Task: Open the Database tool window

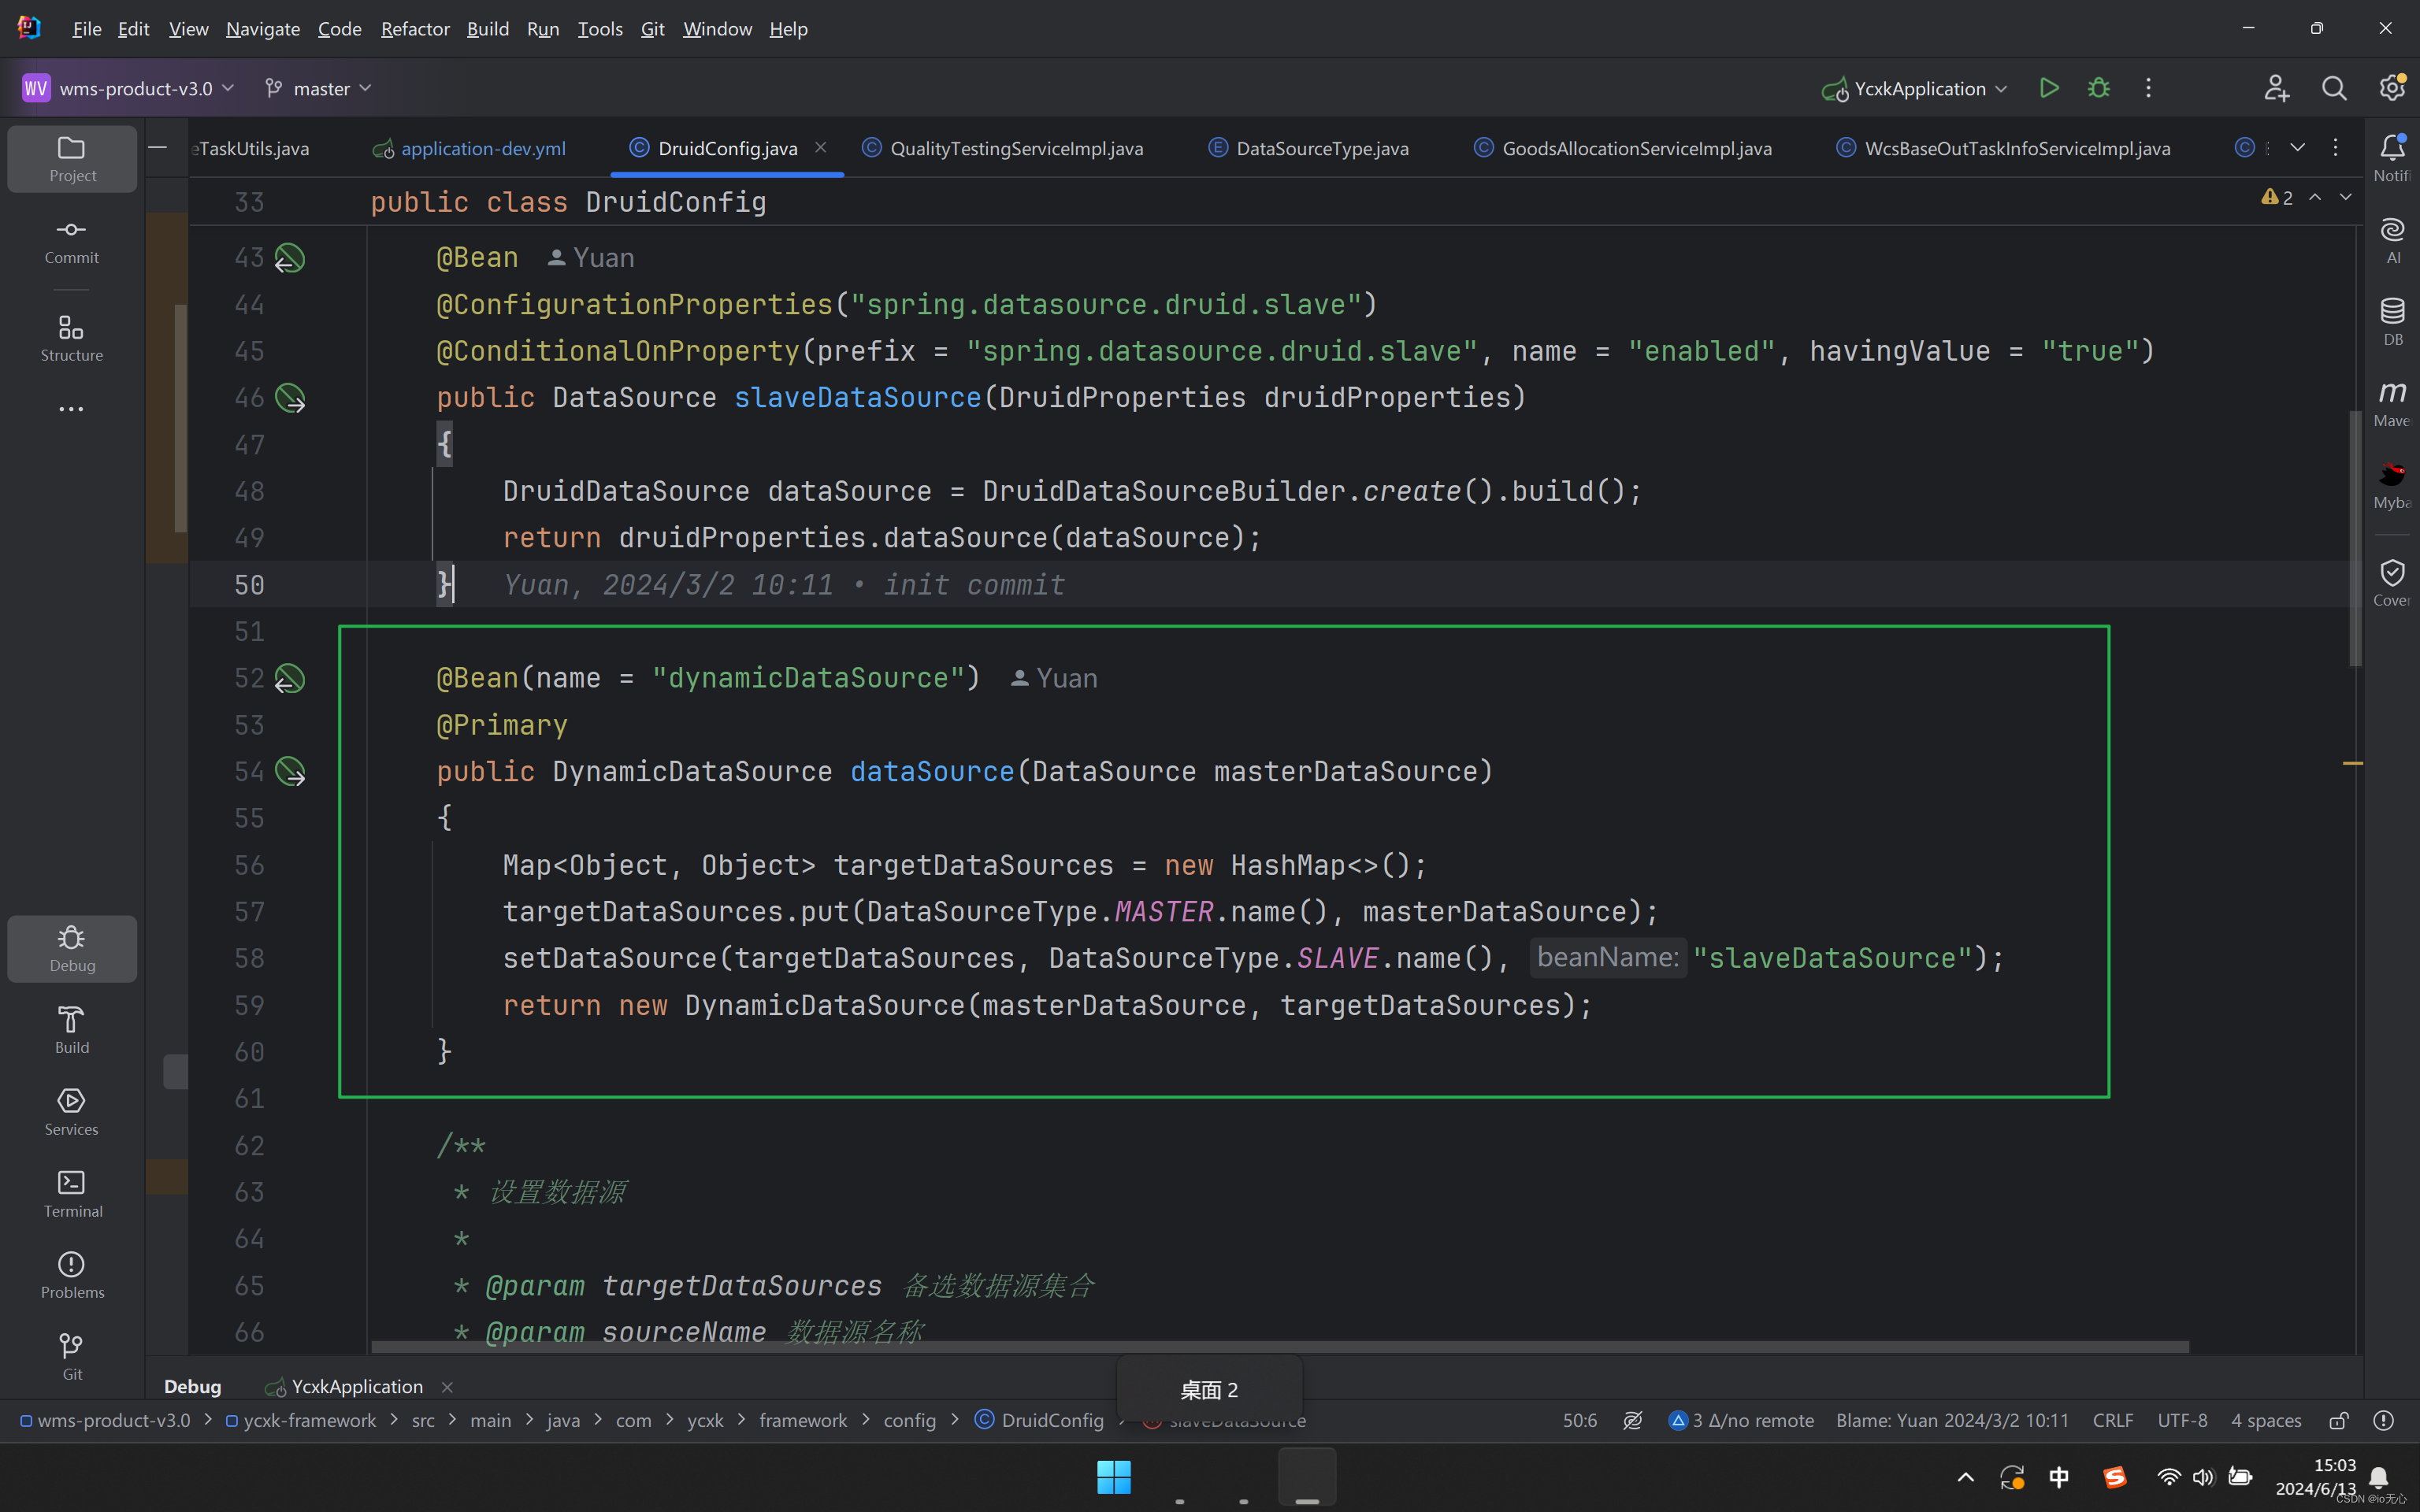Action: (2391, 321)
